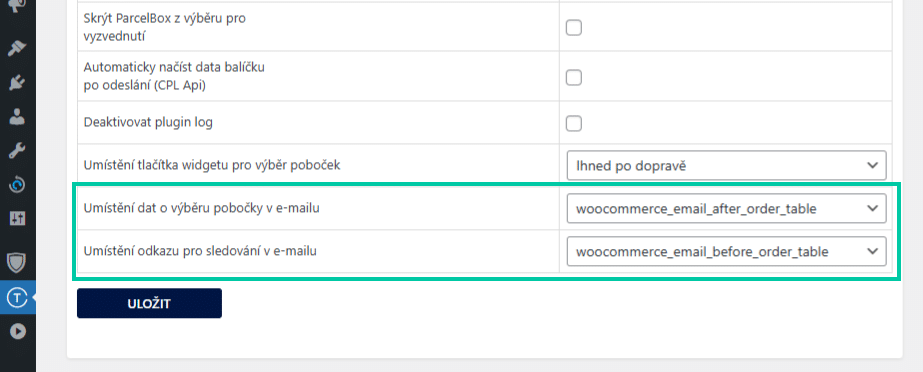
Task: Open the Settings sliders icon in sidebar
Action: coord(17,219)
